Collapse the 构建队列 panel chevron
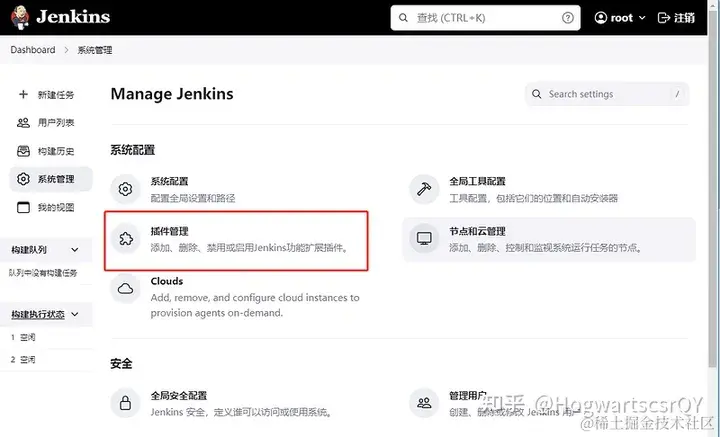The image size is (720, 437). click(x=75, y=250)
